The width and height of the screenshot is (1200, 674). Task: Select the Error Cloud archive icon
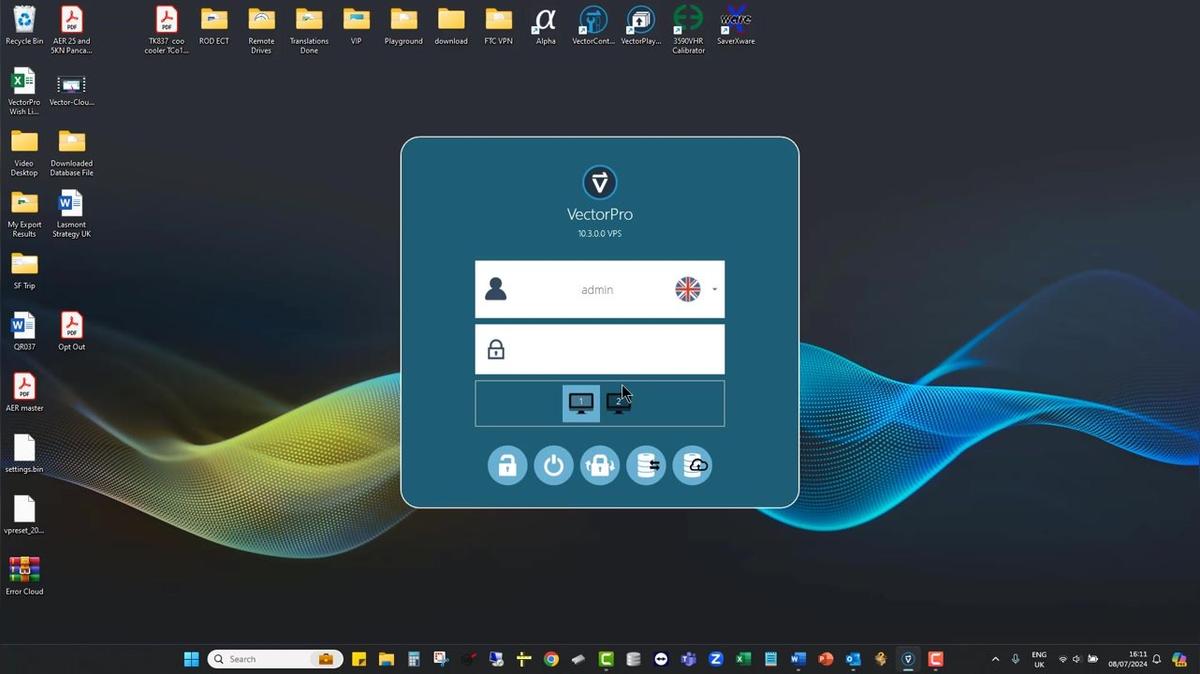[24, 576]
